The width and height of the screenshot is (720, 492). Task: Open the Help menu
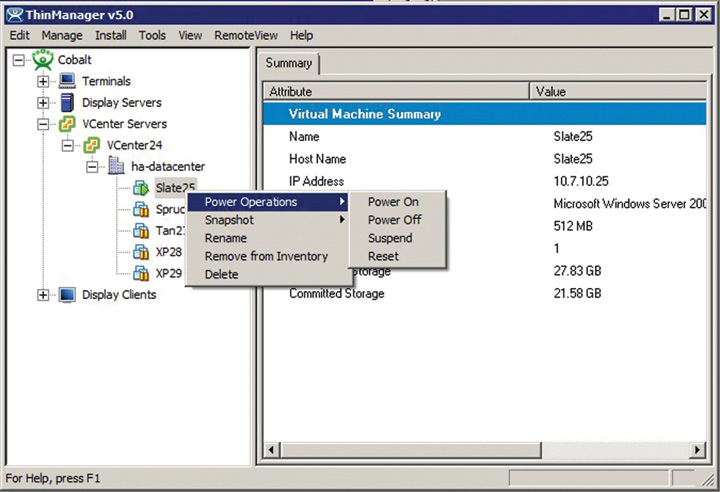coord(301,35)
